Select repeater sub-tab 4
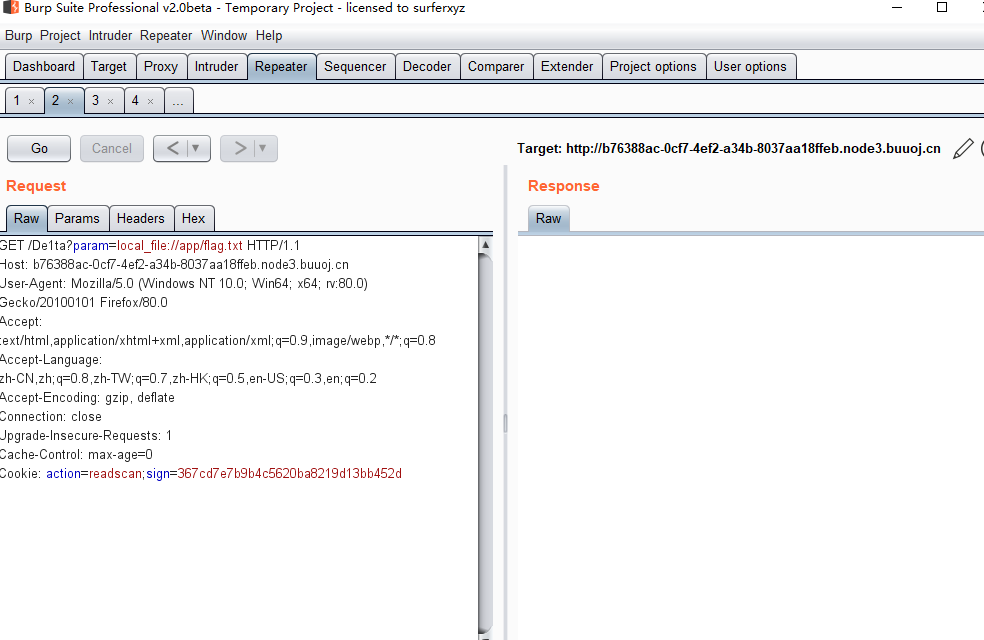984x640 pixels. 135,100
